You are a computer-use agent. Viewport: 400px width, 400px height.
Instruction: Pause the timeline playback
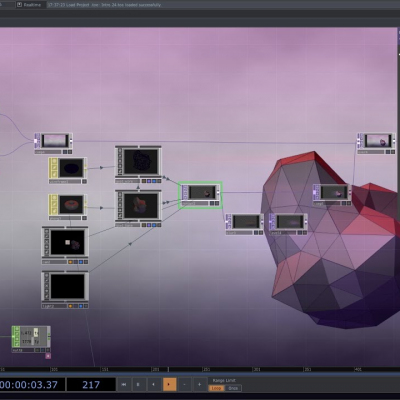coord(138,384)
